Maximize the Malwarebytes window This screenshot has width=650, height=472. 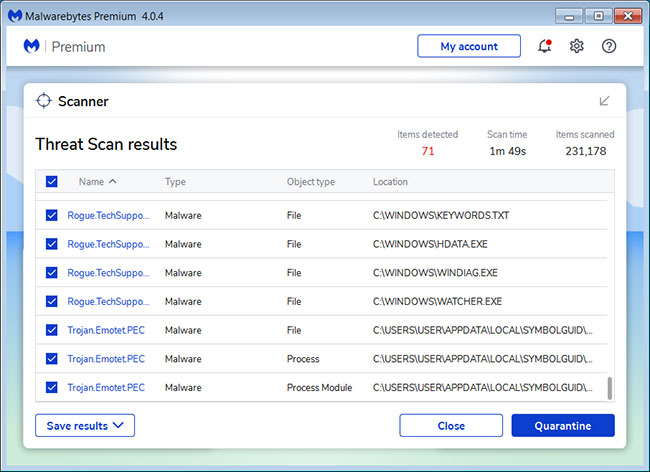[x=599, y=16]
